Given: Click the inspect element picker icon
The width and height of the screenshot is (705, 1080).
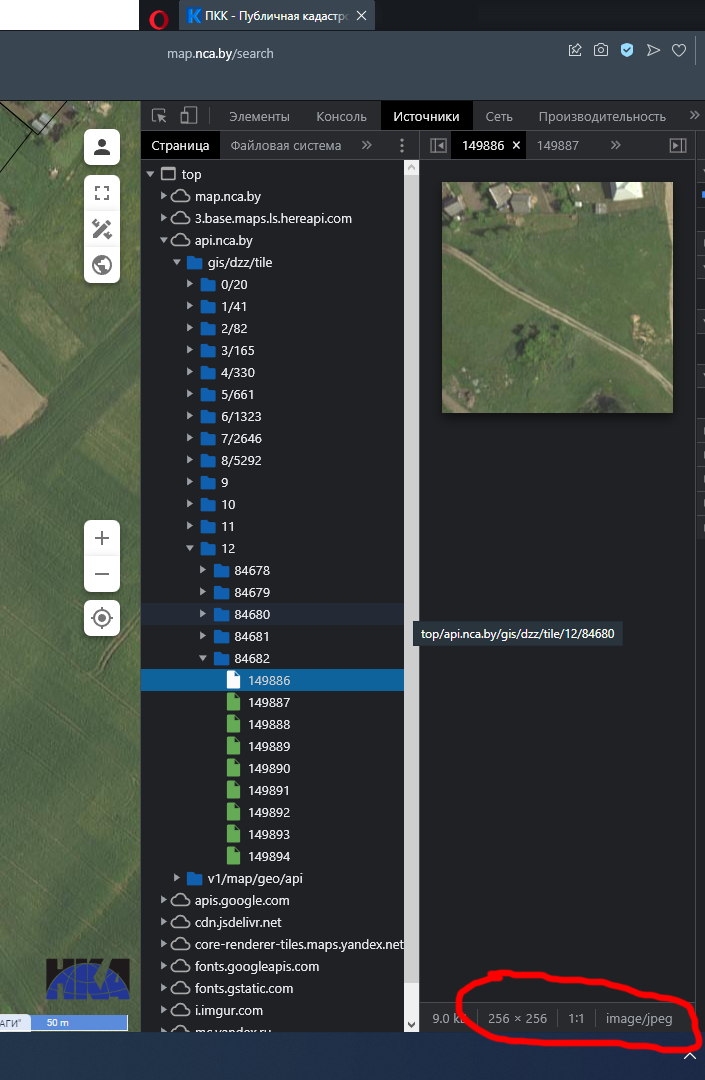Looking at the screenshot, I should coord(159,116).
